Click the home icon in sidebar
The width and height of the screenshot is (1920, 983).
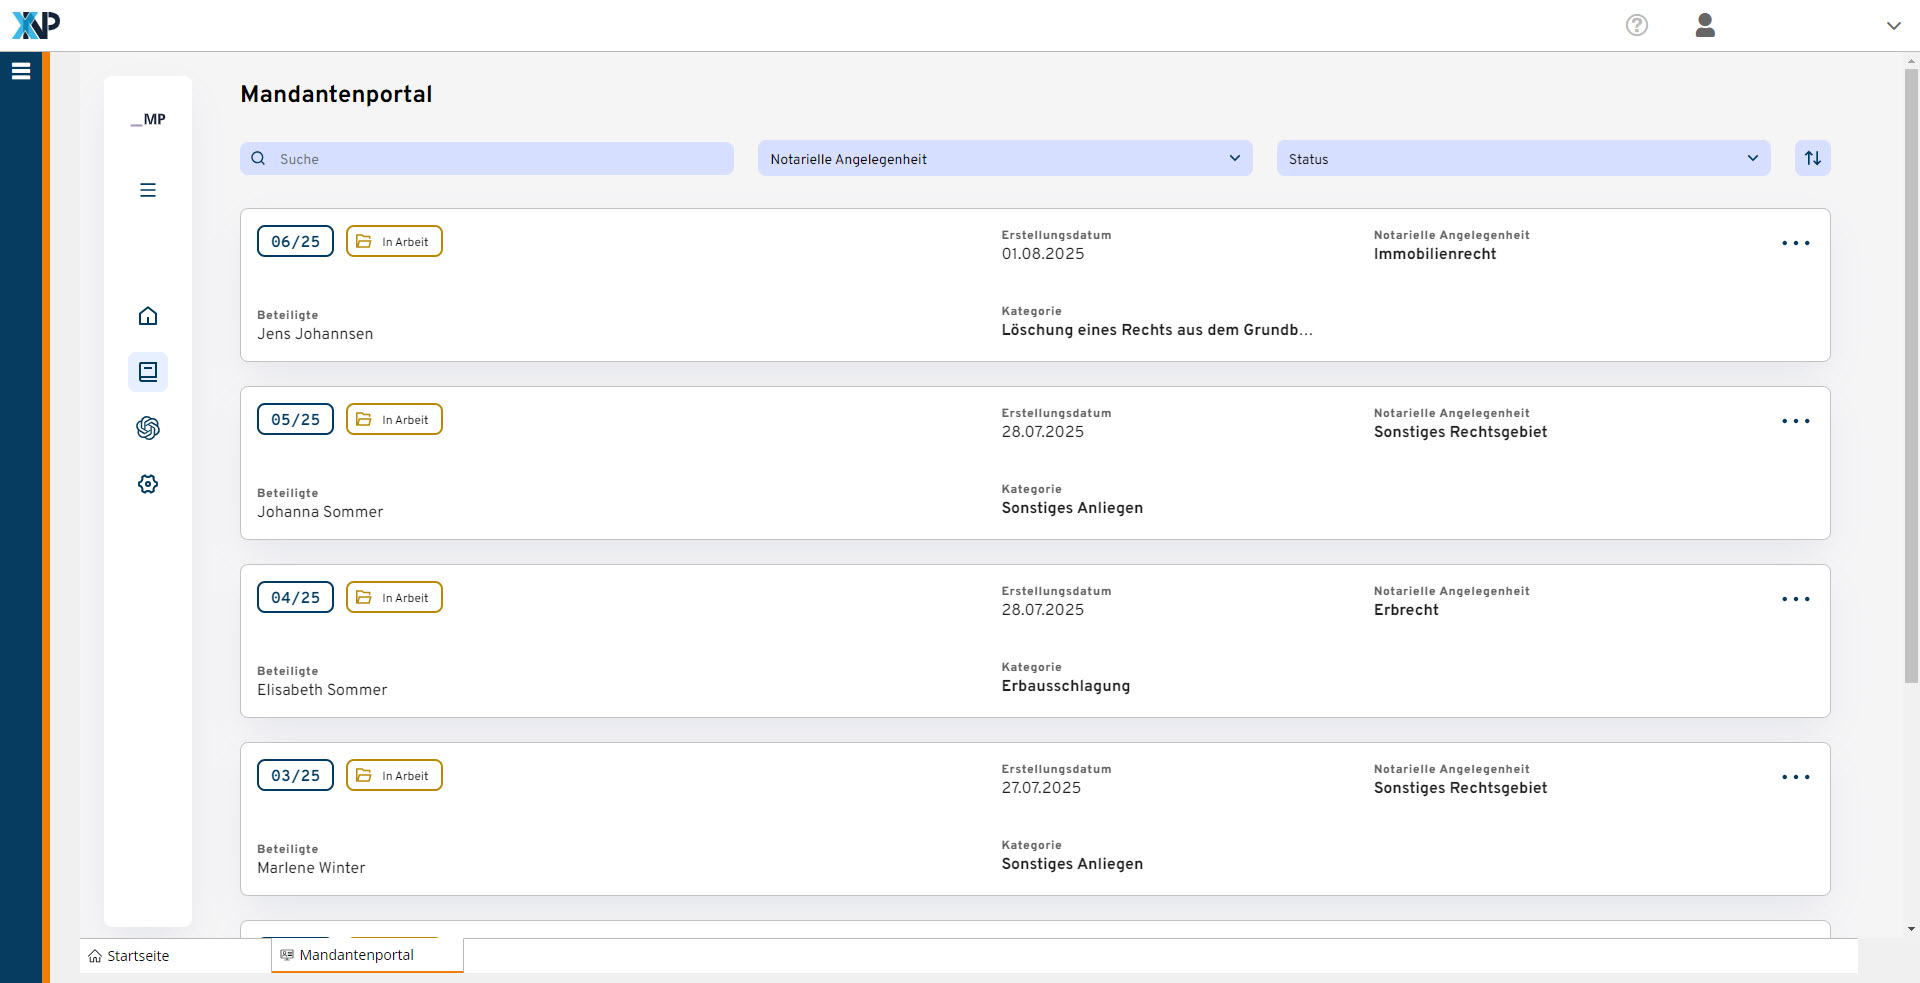(148, 316)
